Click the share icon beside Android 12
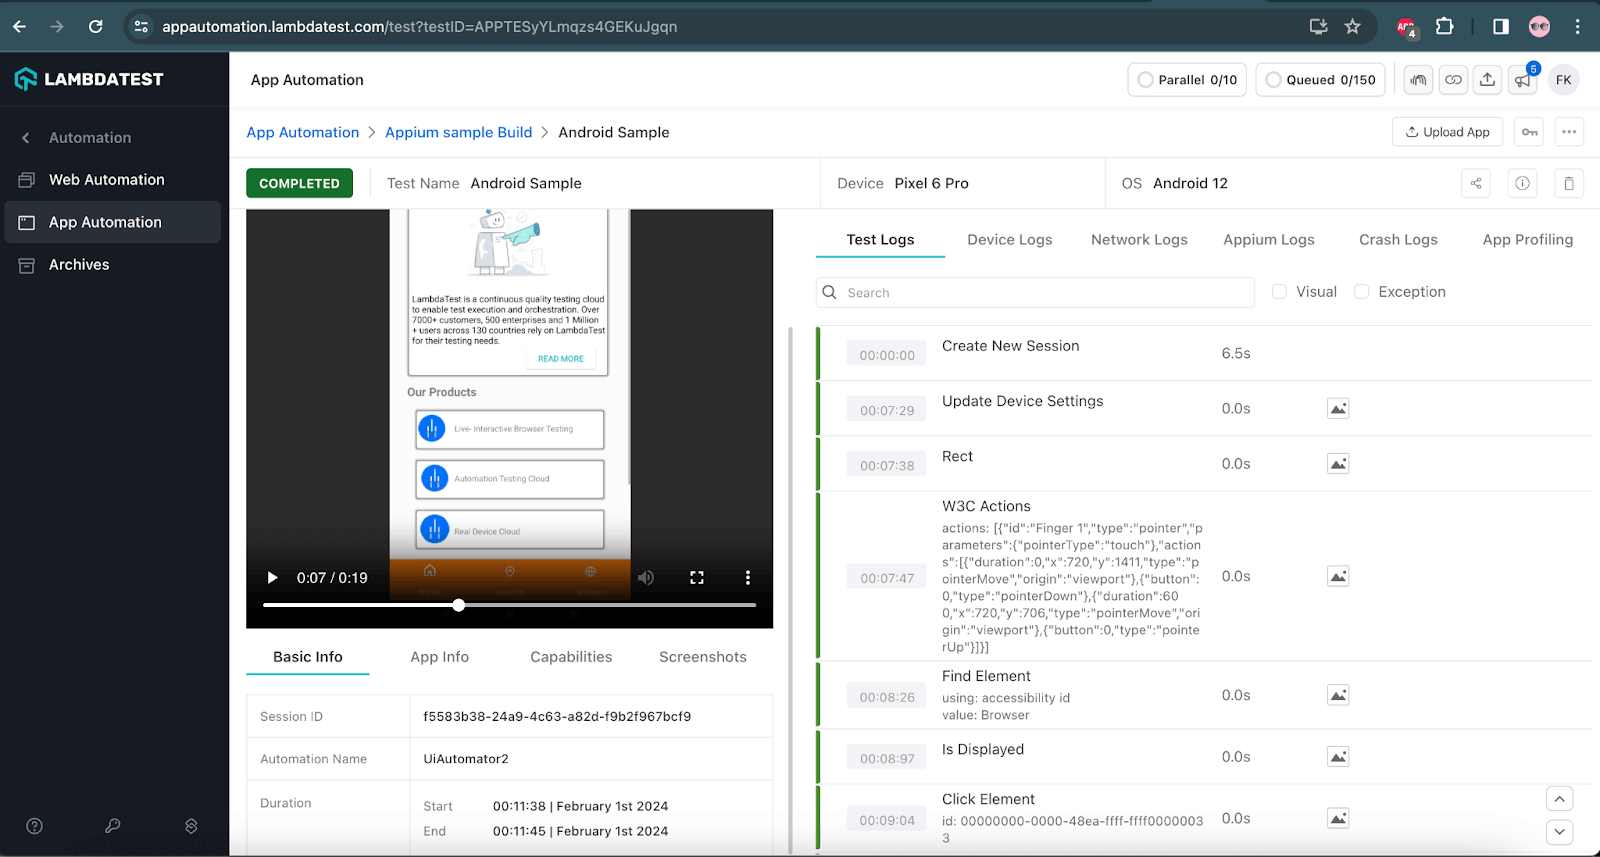Screen dimensions: 1600x857 (x=1476, y=183)
